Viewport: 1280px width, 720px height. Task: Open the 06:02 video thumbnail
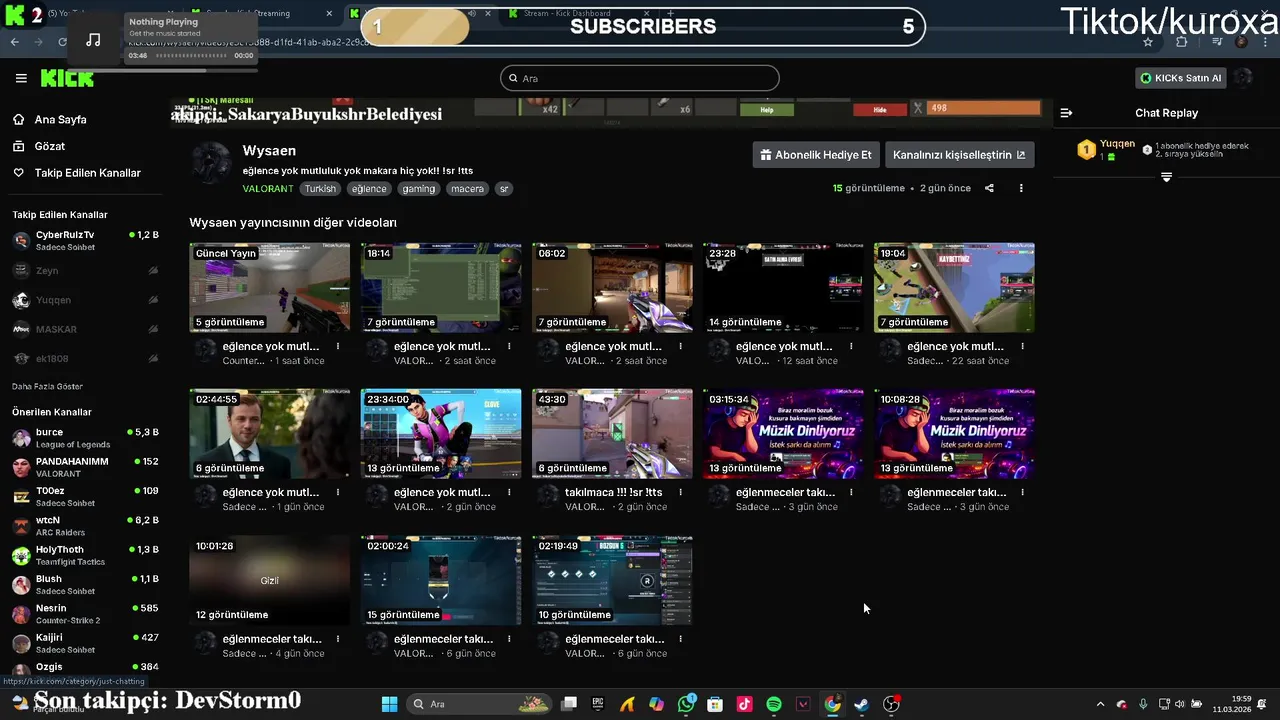pos(612,287)
